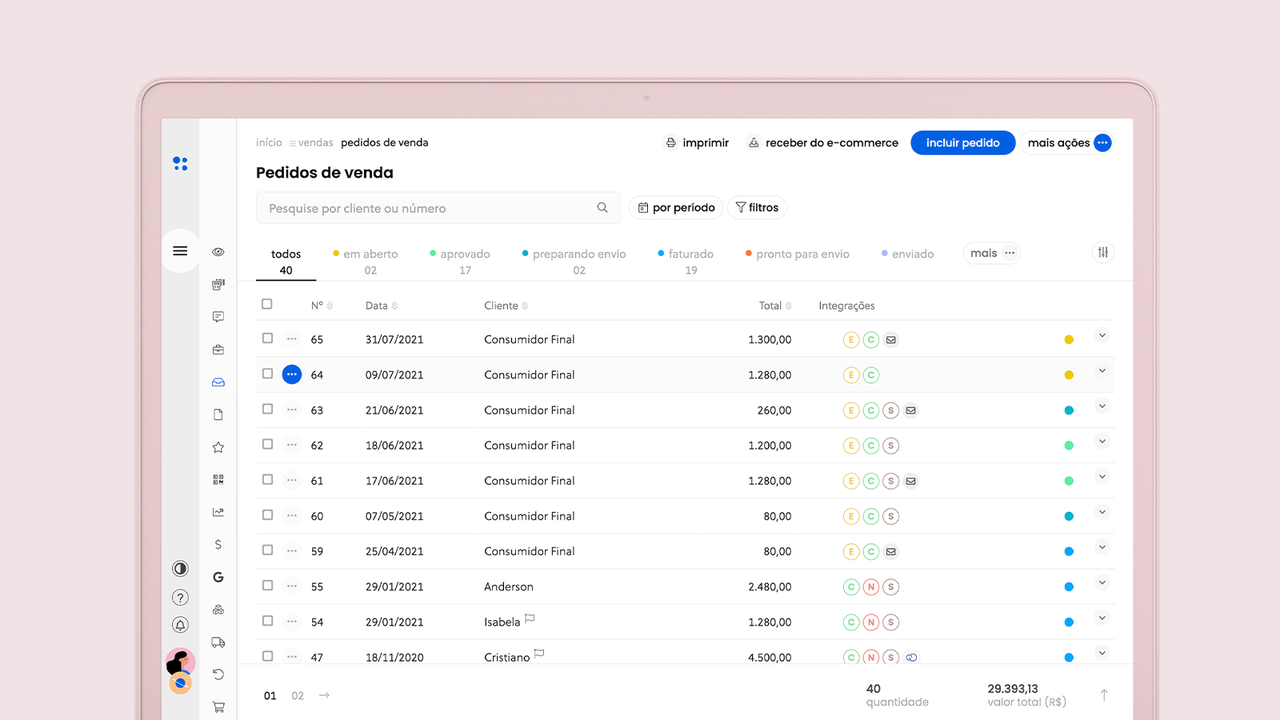
Task: Open the hamburger main menu
Action: (180, 251)
